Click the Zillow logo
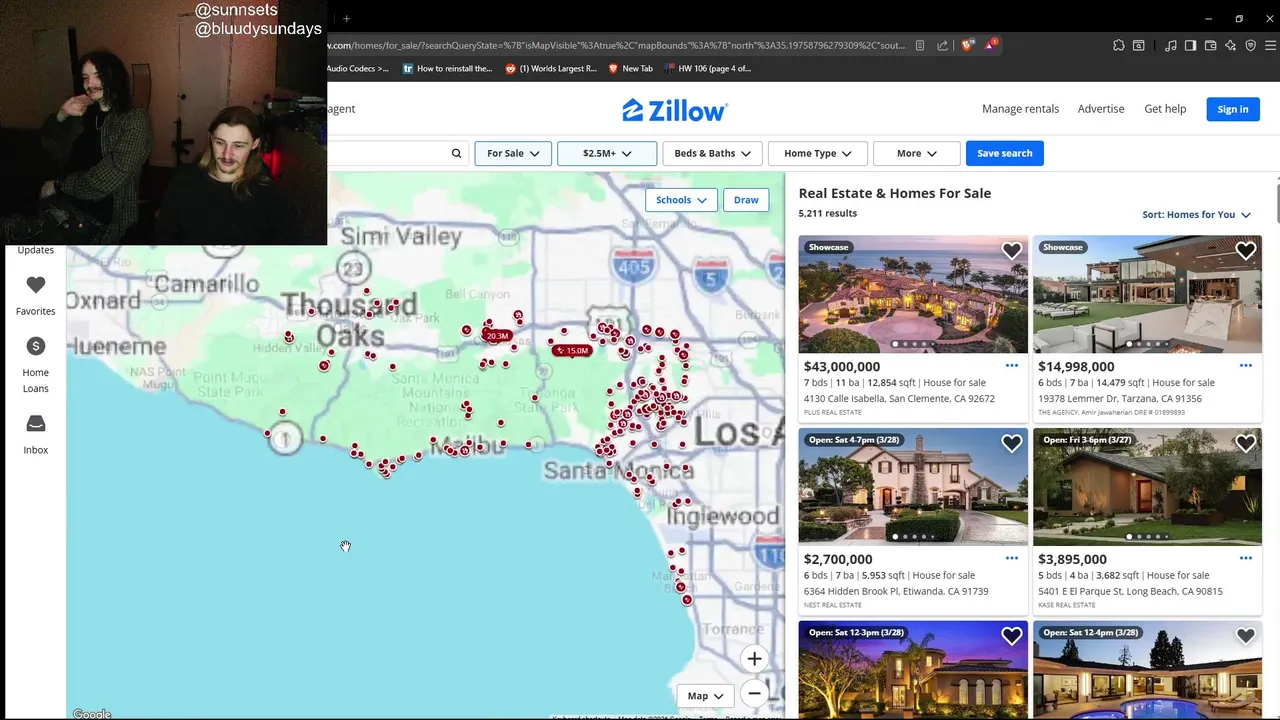The height and width of the screenshot is (720, 1280). pos(675,110)
